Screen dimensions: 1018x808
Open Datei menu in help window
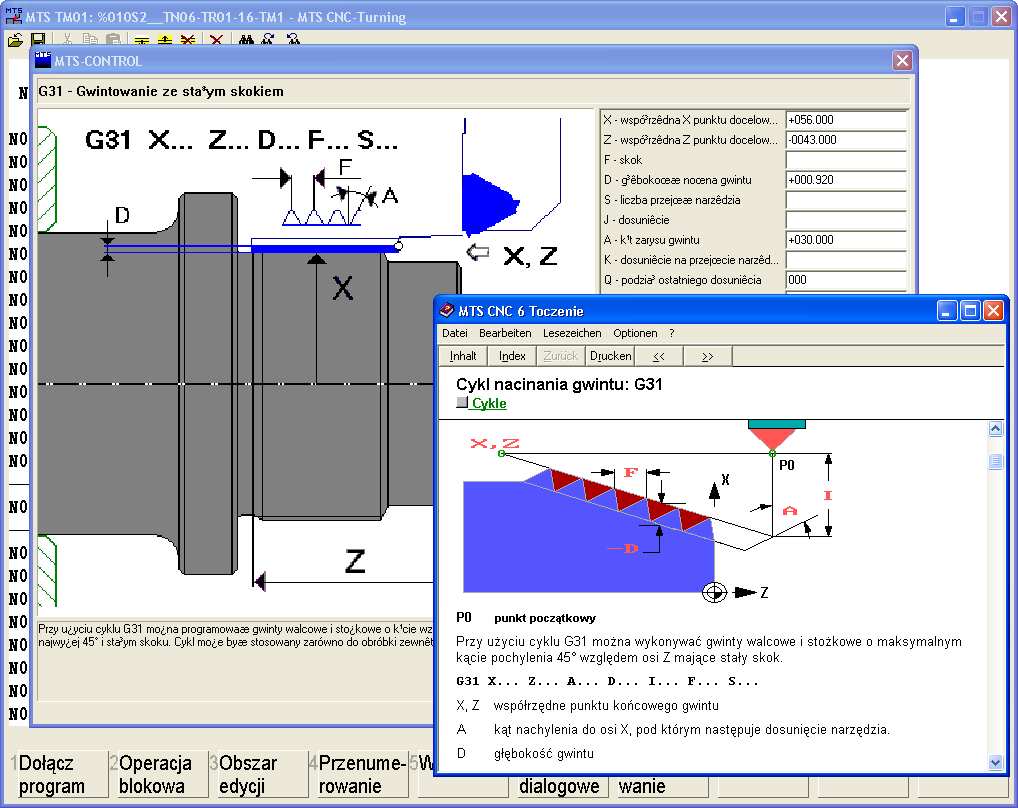454,333
